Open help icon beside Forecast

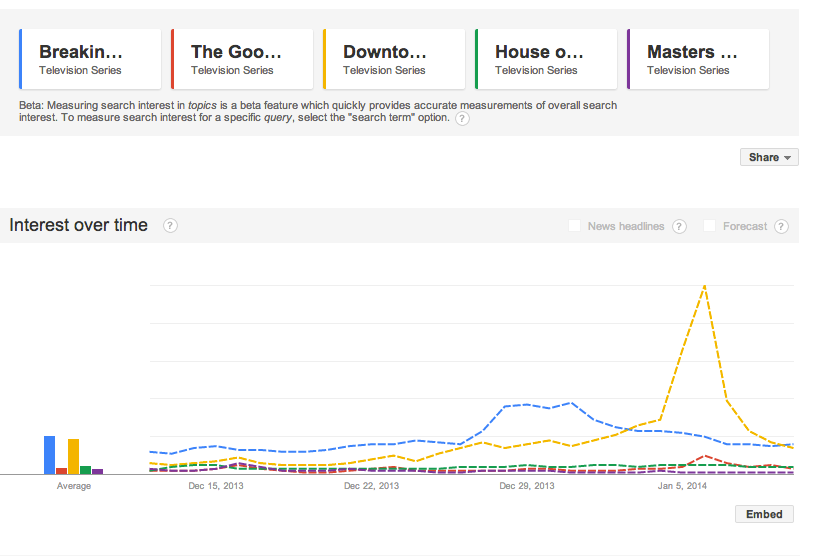[x=781, y=226]
